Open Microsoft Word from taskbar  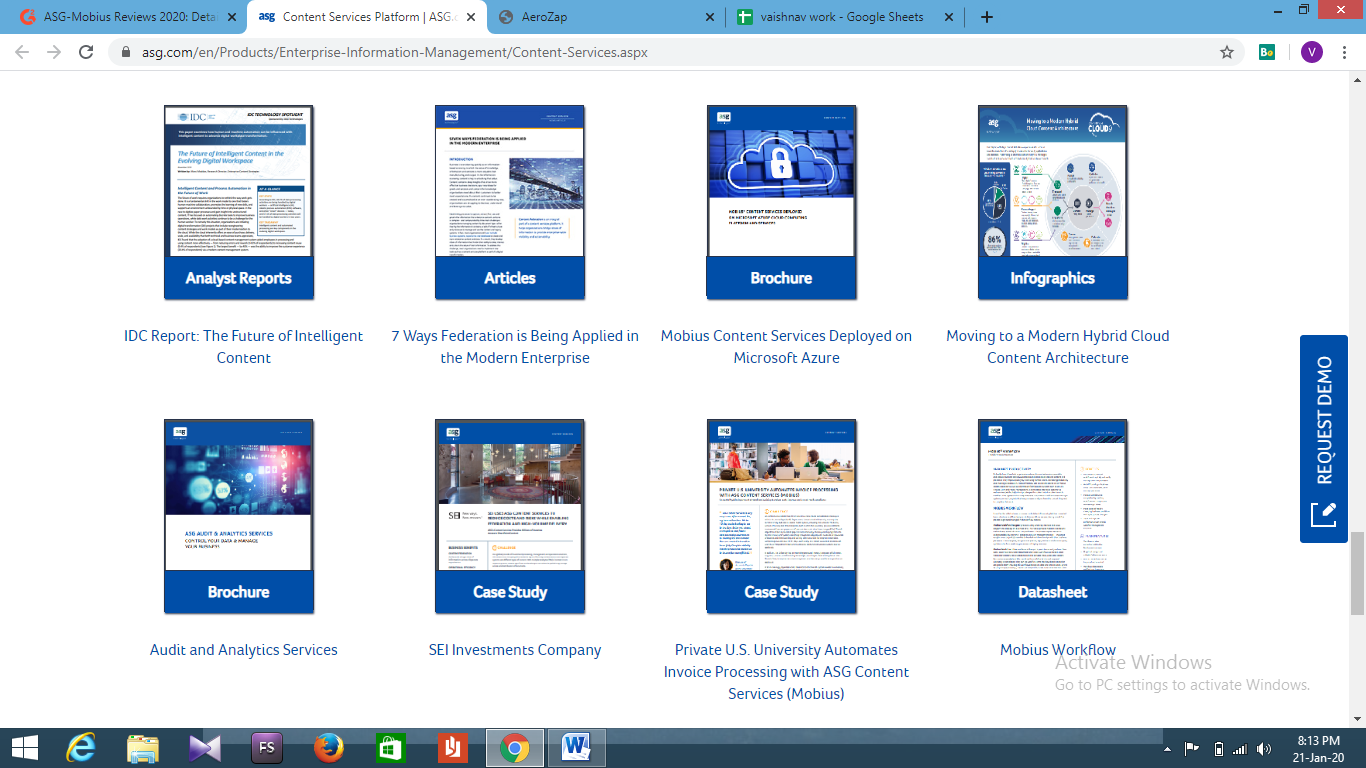pos(577,748)
